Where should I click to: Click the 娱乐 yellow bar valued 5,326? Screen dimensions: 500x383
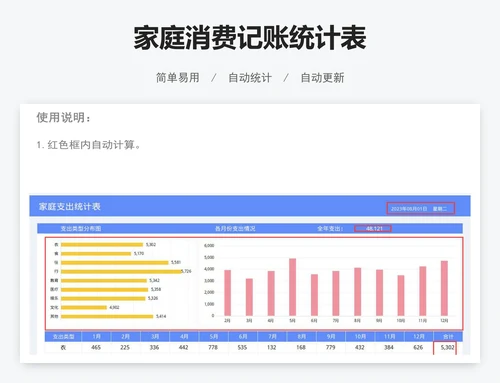pyautogui.click(x=103, y=298)
